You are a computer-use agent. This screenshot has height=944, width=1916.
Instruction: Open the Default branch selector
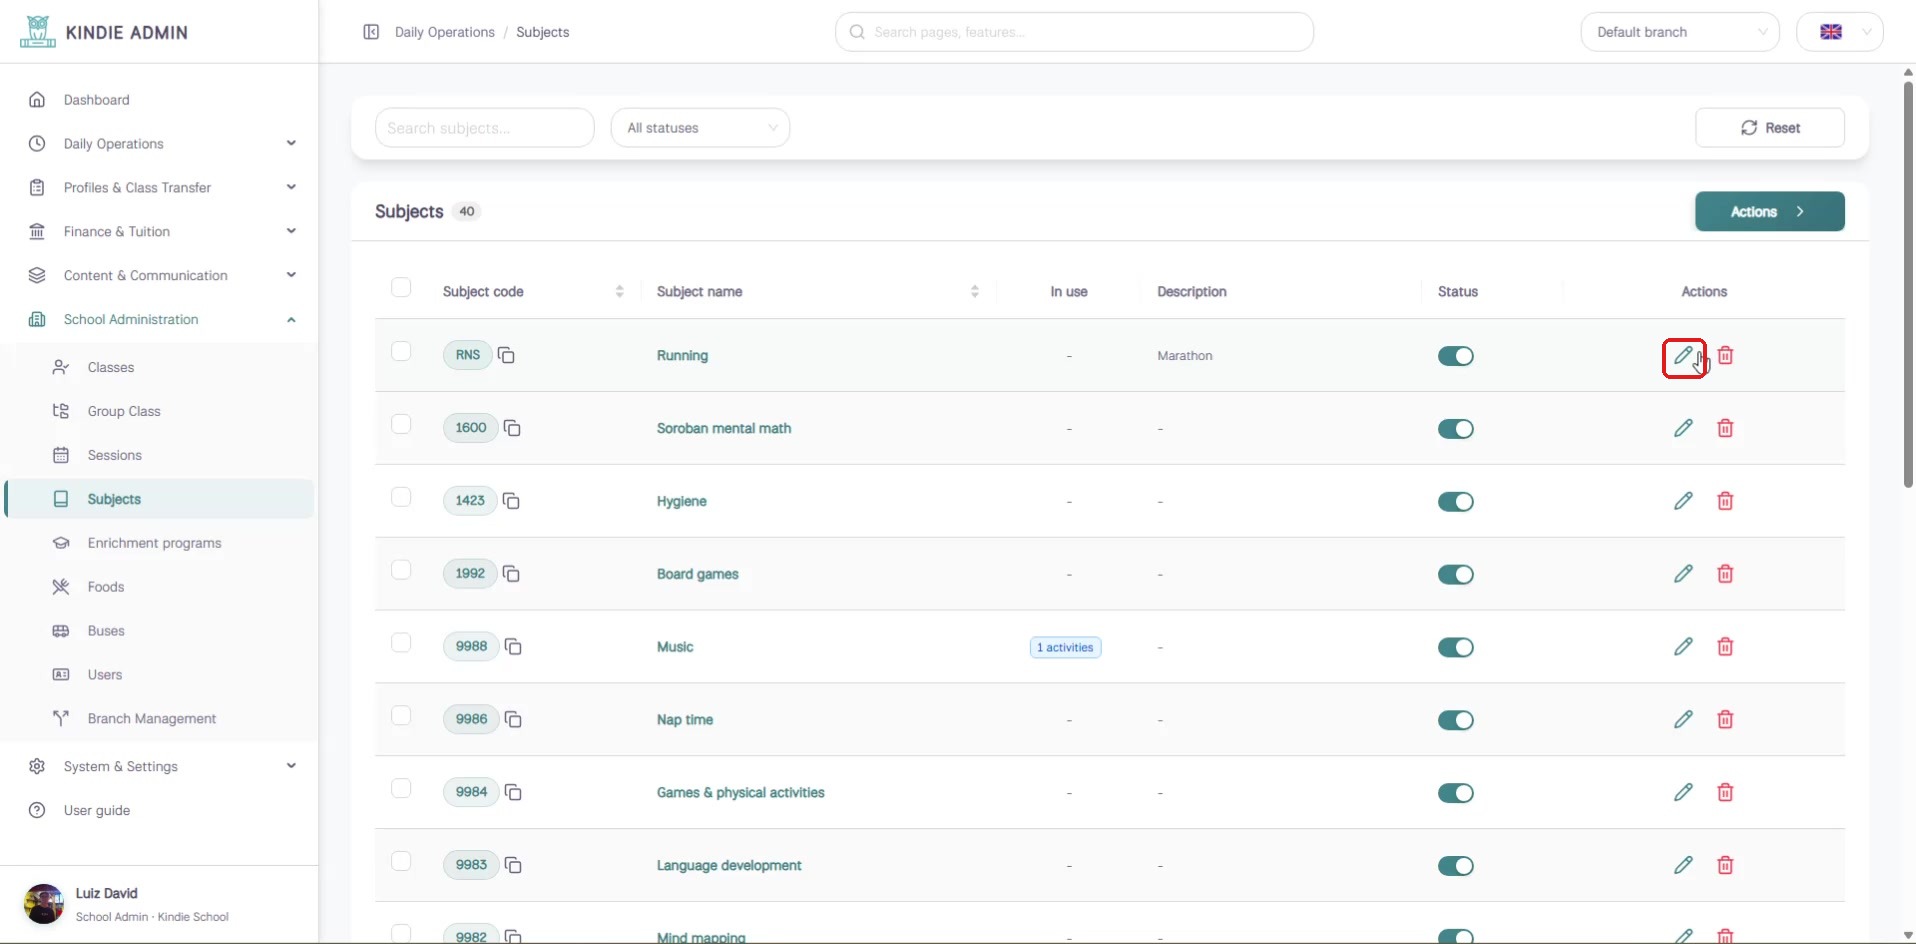[x=1680, y=32]
